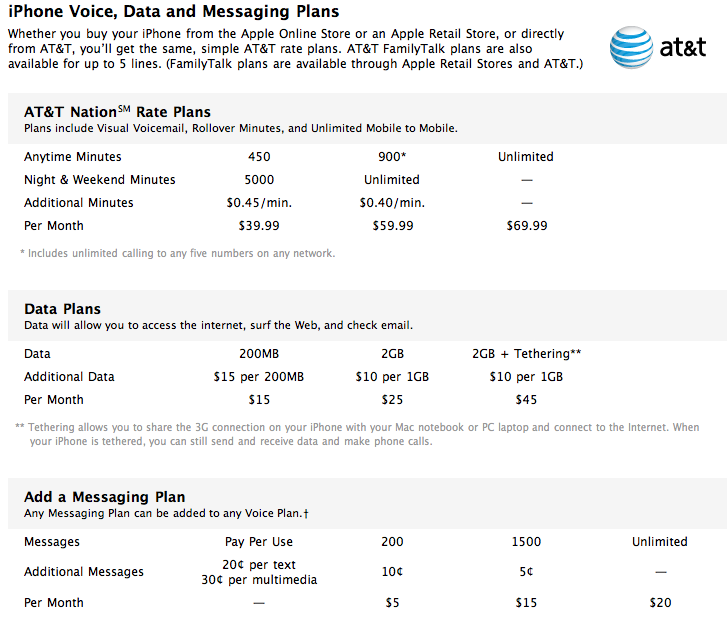Click the "at&t" wordmark beside the globe
The width and height of the screenshot is (727, 619).
[x=683, y=48]
